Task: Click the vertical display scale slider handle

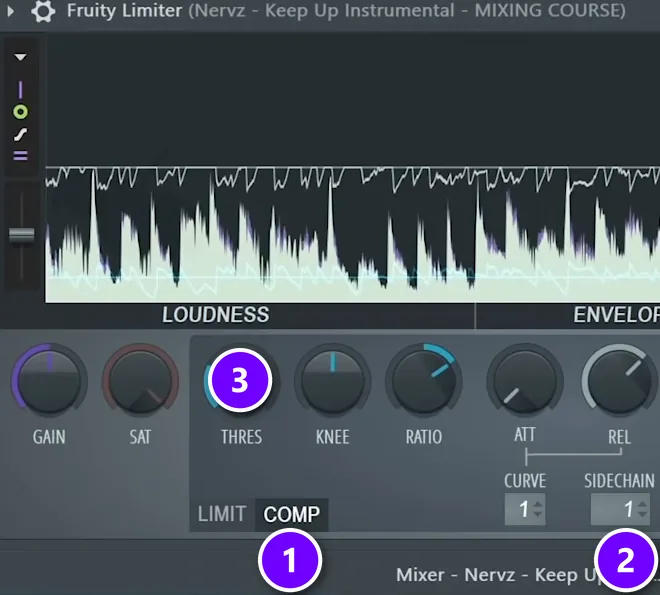Action: 21,235
